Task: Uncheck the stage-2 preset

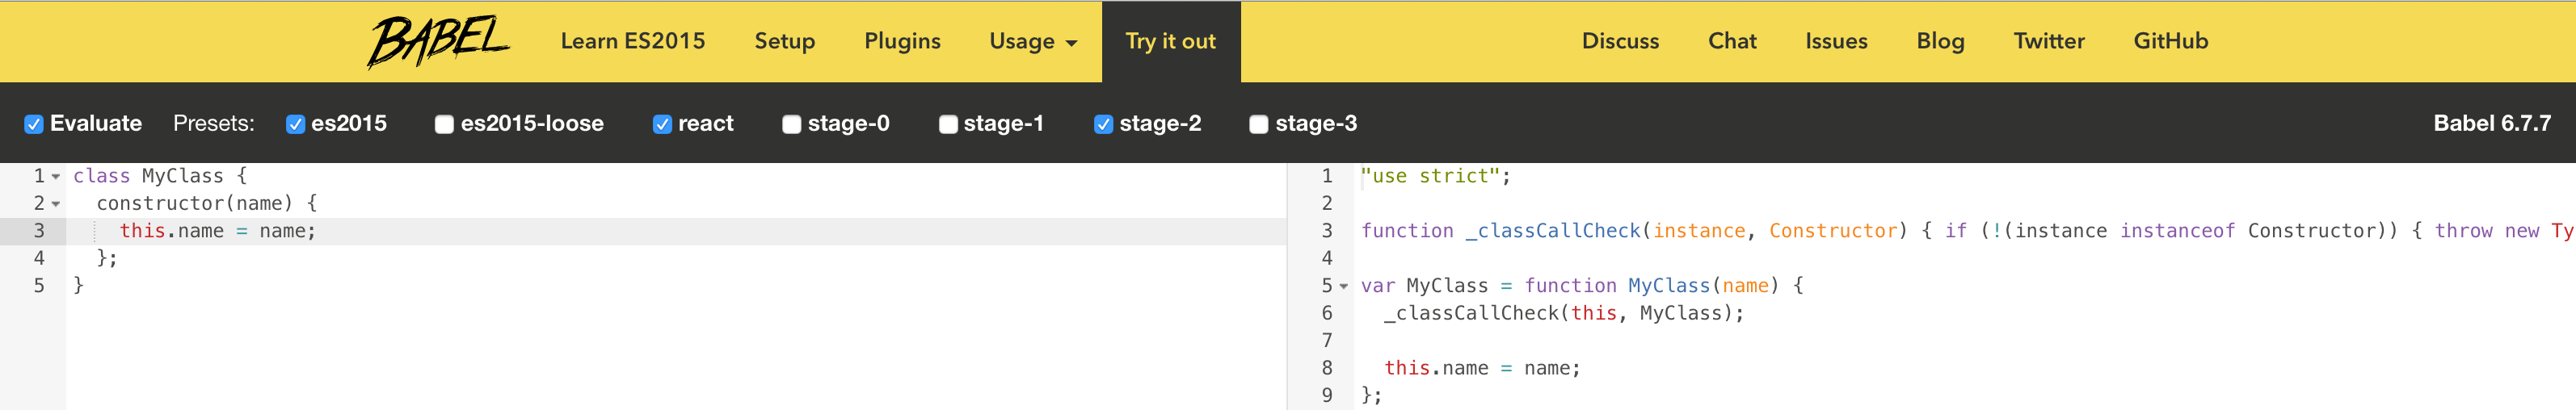Action: tap(1103, 124)
